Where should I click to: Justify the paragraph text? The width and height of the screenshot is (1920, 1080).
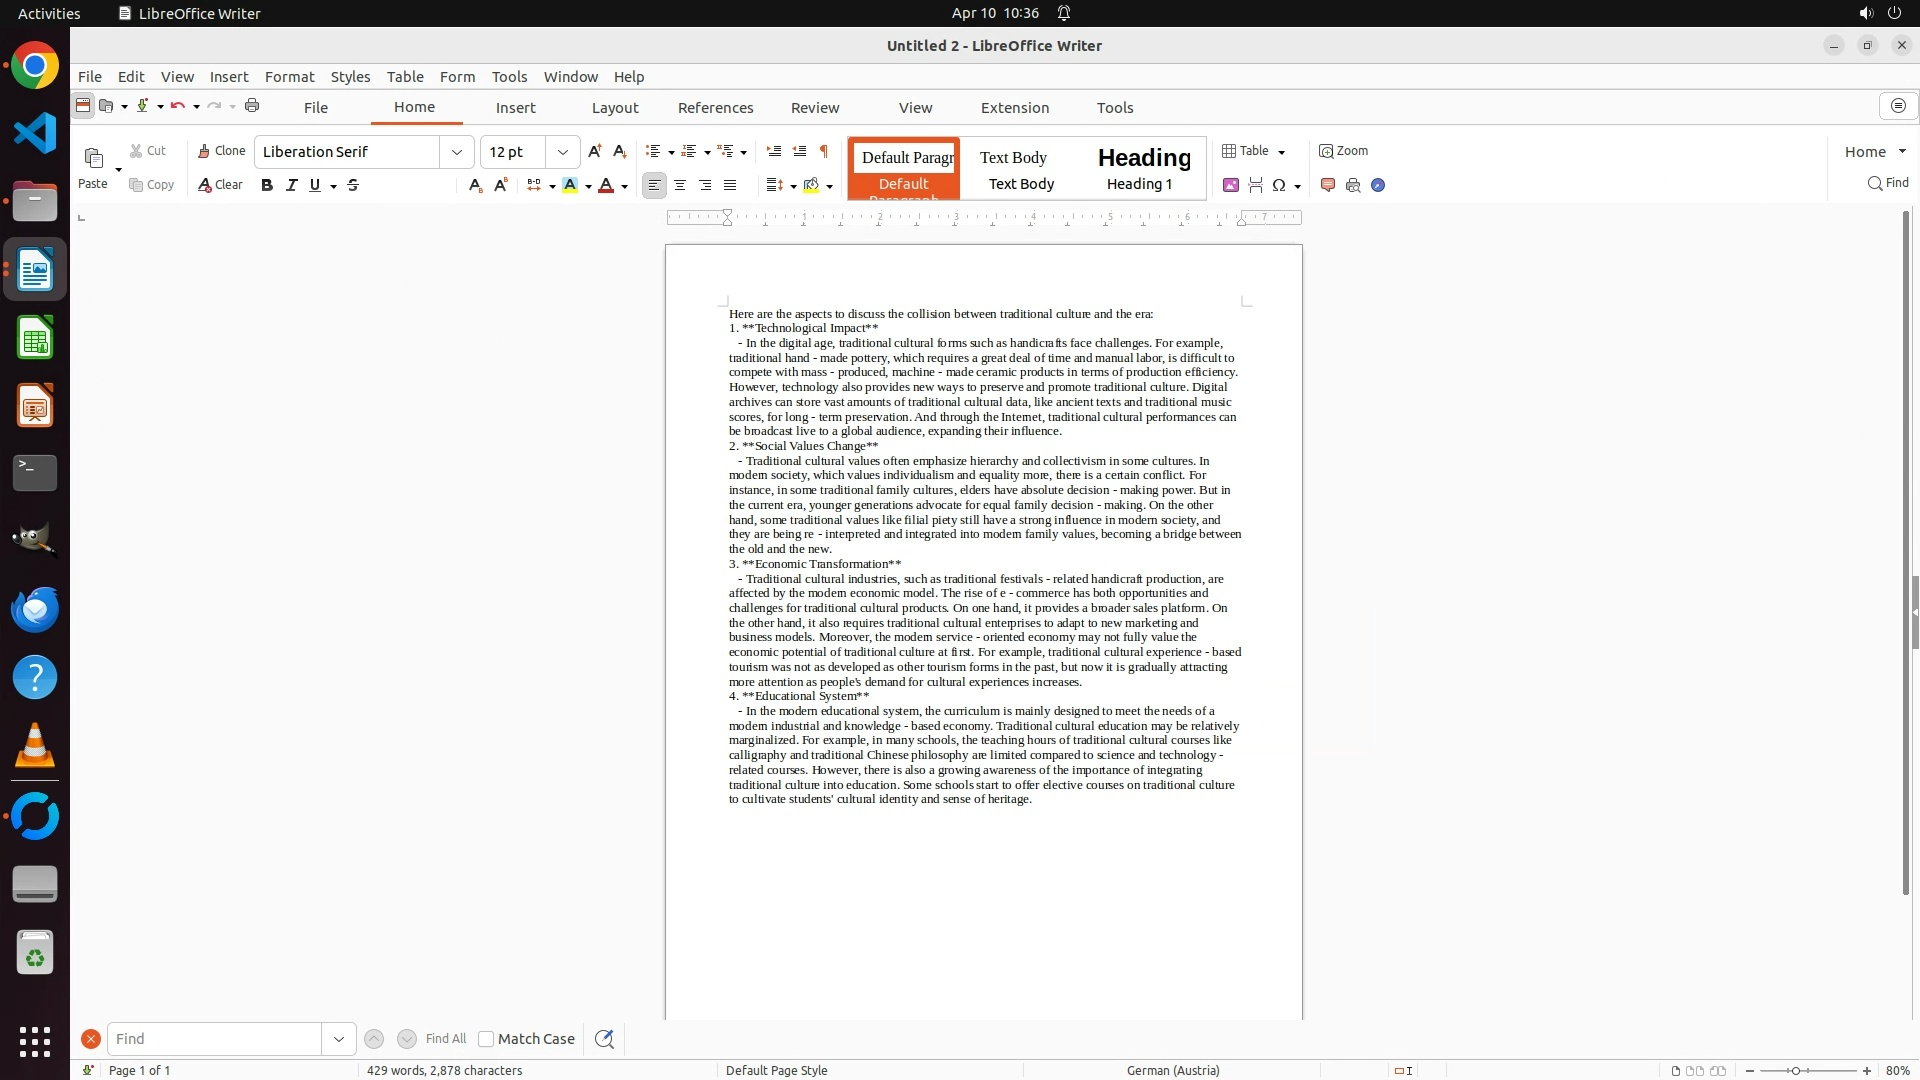[x=730, y=185]
